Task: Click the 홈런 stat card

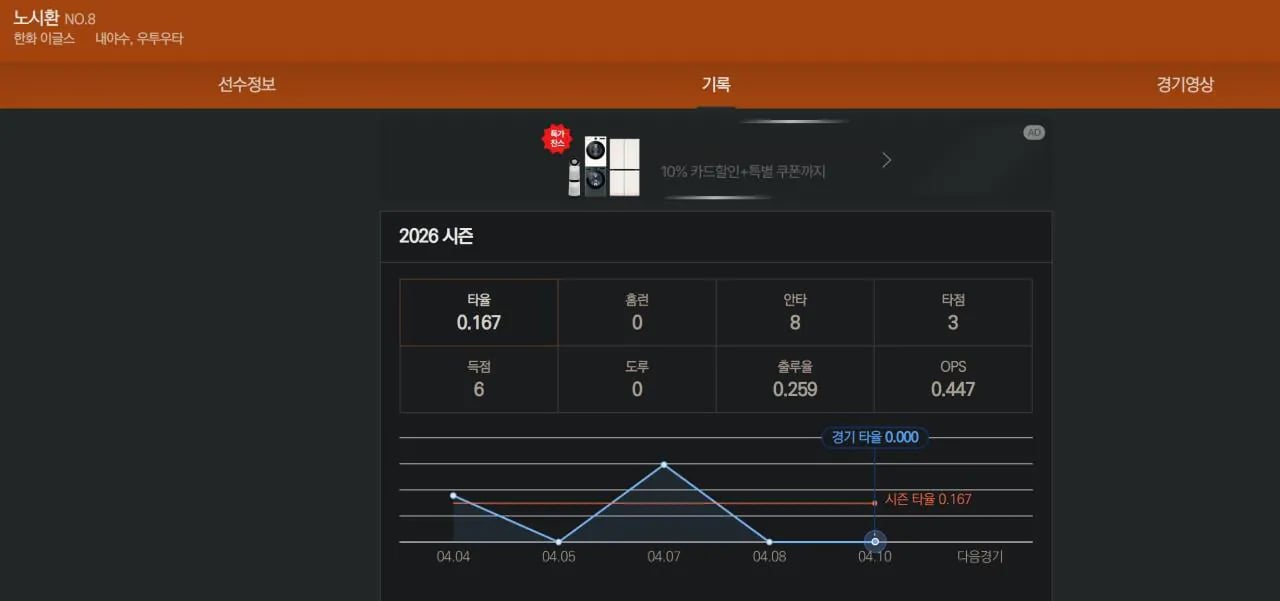Action: tap(636, 310)
